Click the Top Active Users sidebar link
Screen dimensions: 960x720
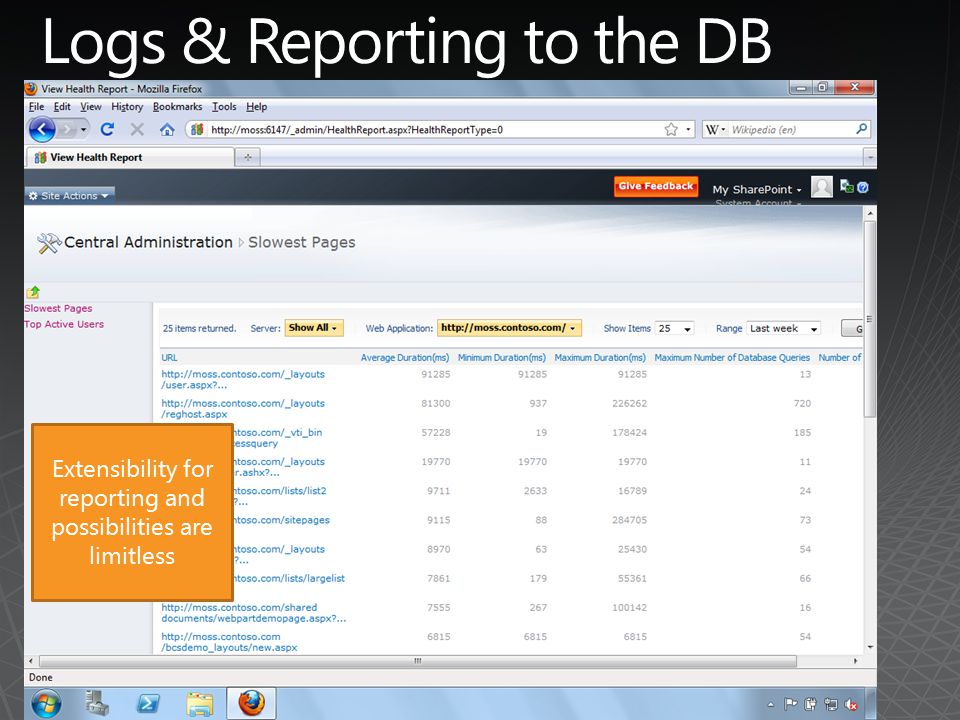click(x=64, y=324)
